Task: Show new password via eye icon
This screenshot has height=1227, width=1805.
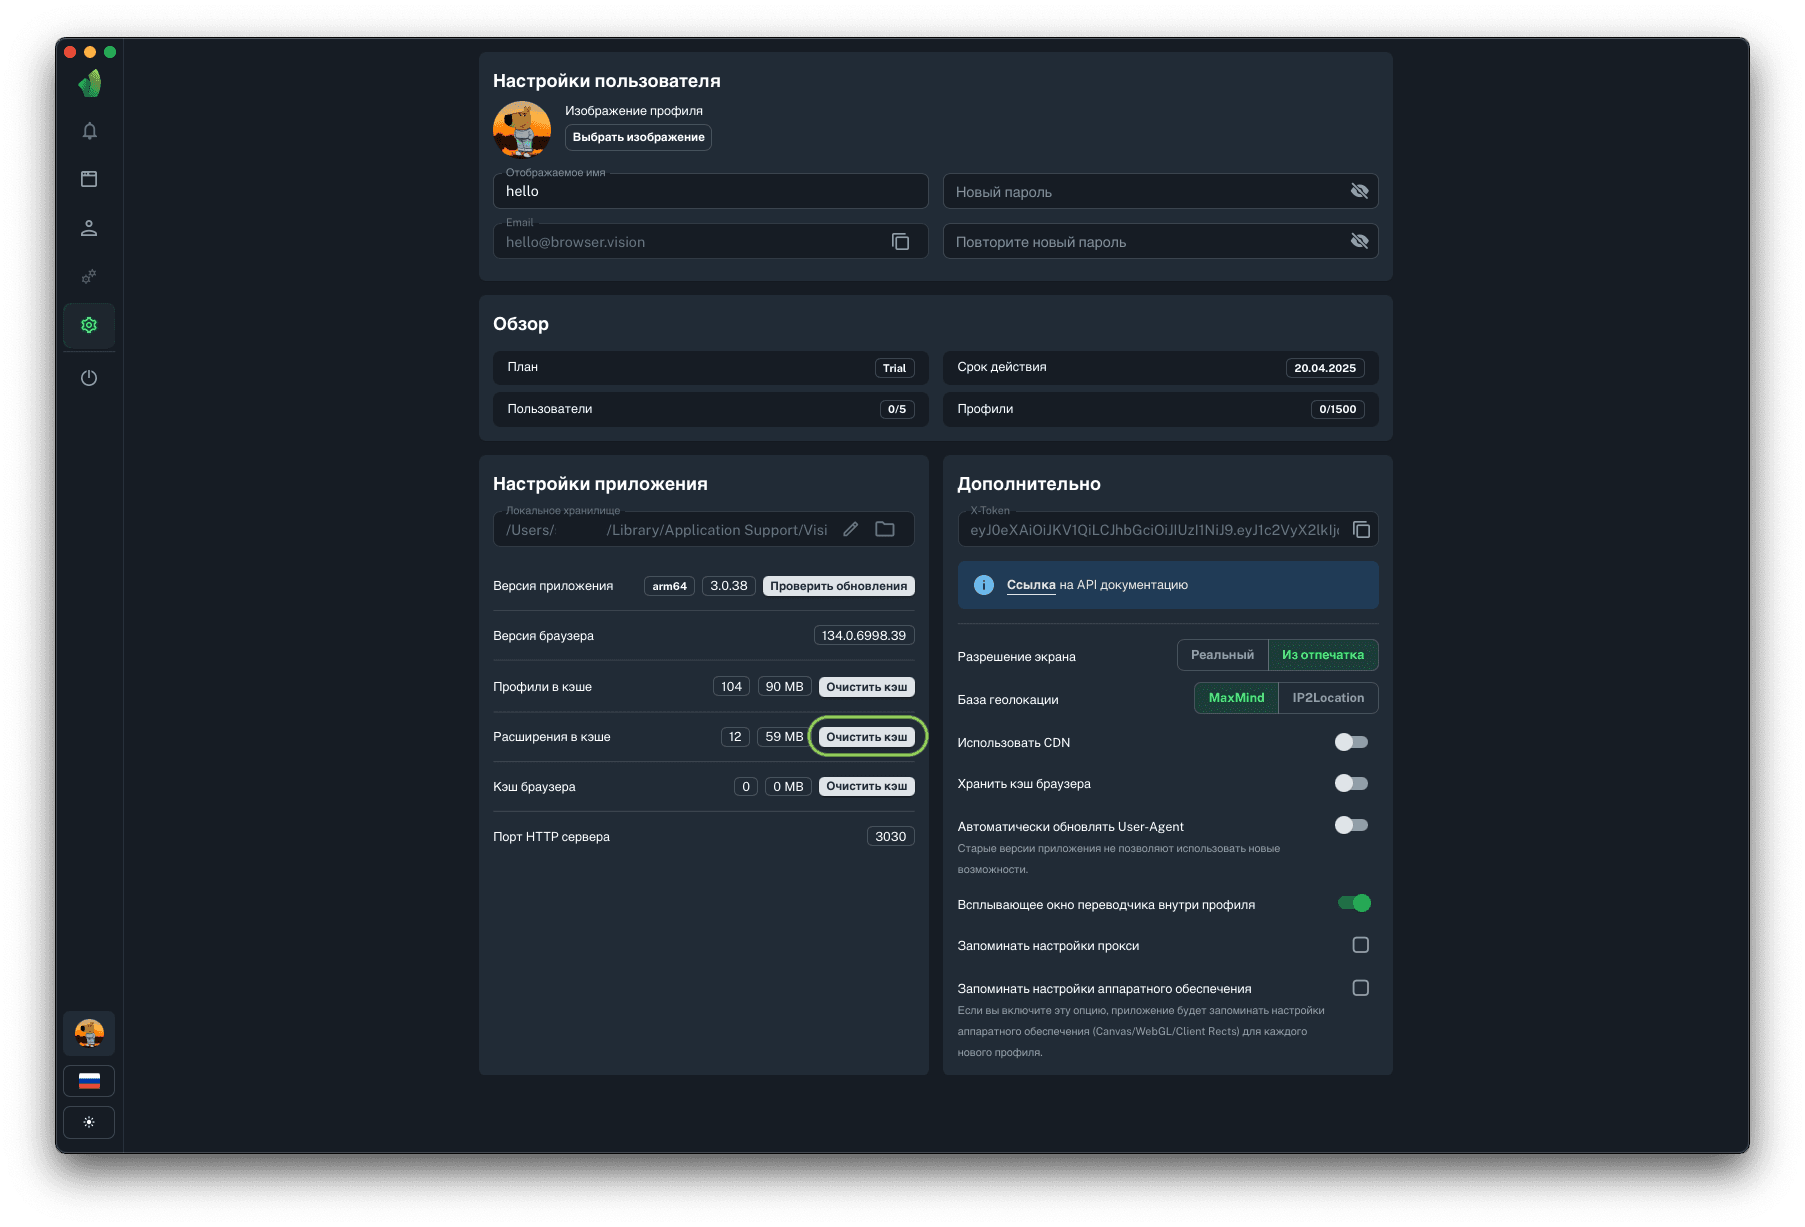Action: (1359, 191)
